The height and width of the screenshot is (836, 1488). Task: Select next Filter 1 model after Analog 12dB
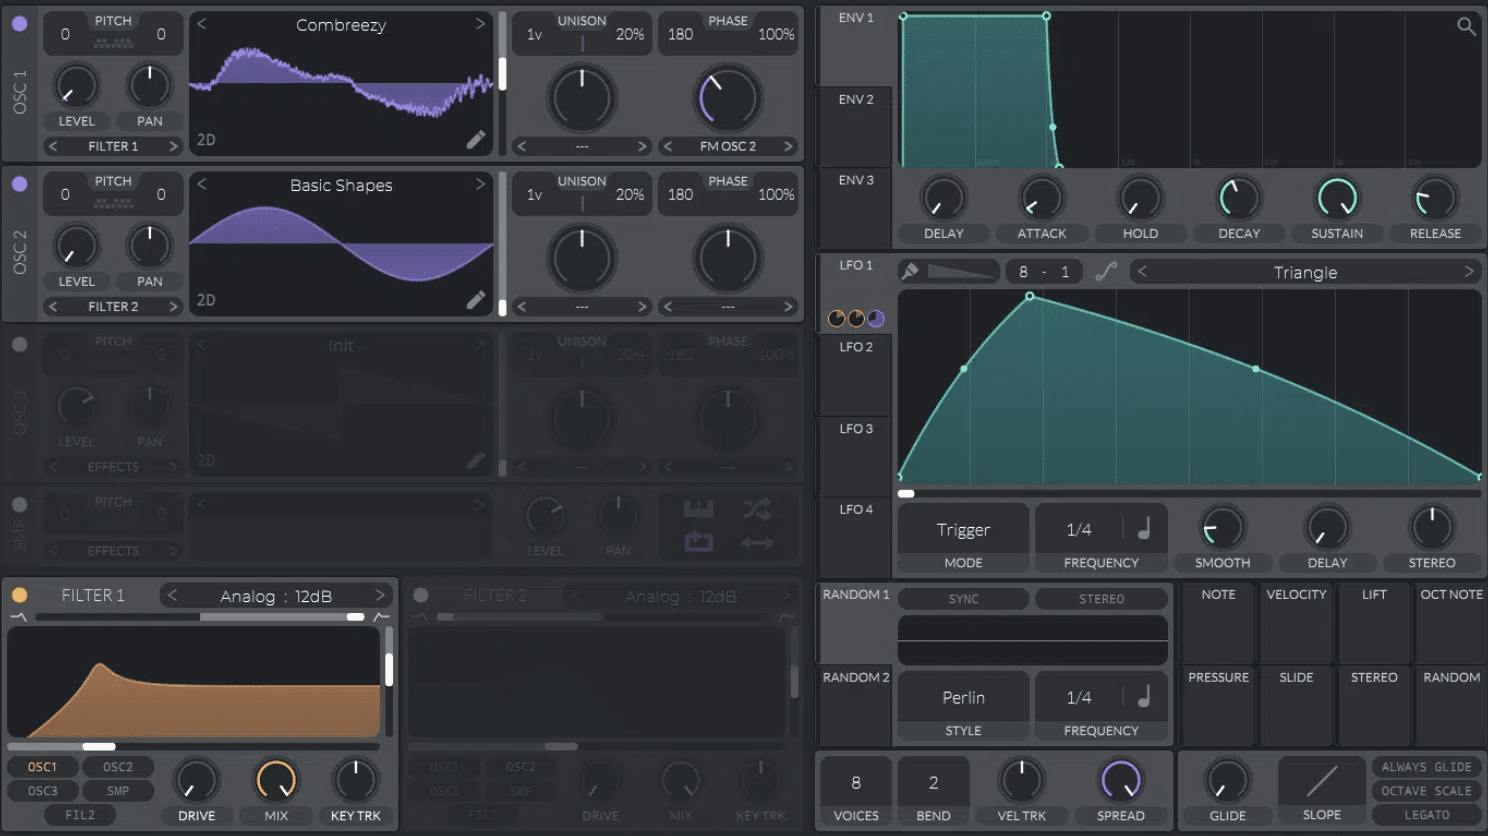point(380,595)
